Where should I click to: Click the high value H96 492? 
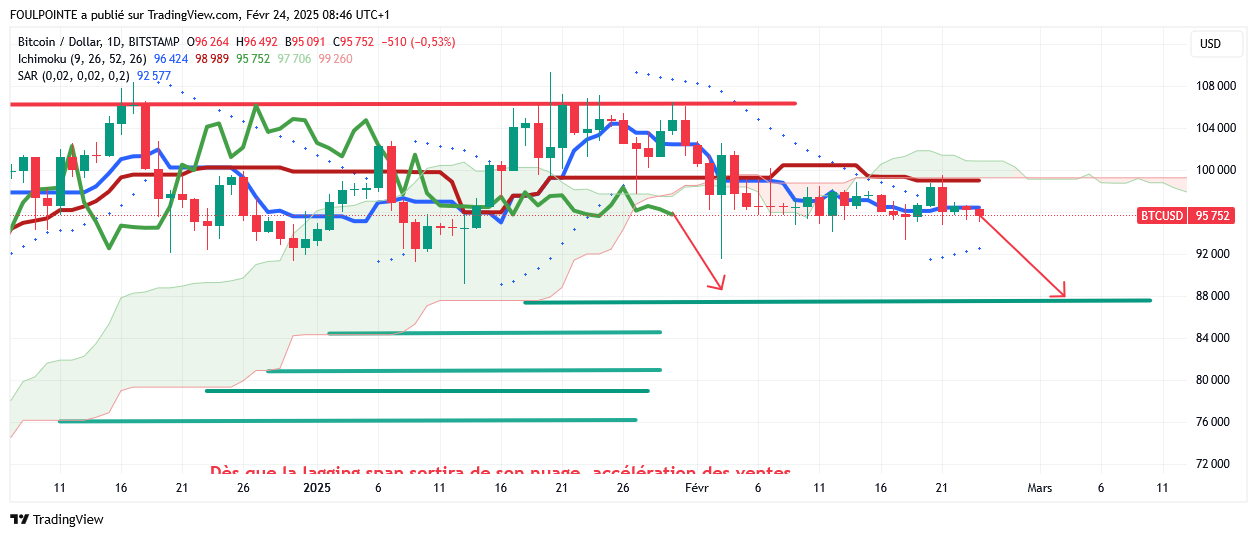pyautogui.click(x=257, y=42)
